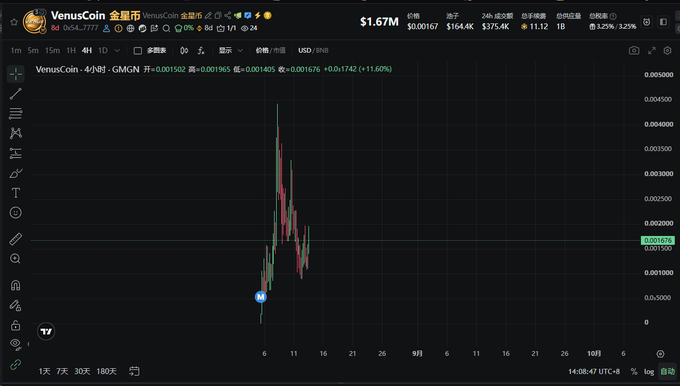Screen dimensions: 680x386
Task: Click the time axis settings circle icon
Action: point(660,354)
